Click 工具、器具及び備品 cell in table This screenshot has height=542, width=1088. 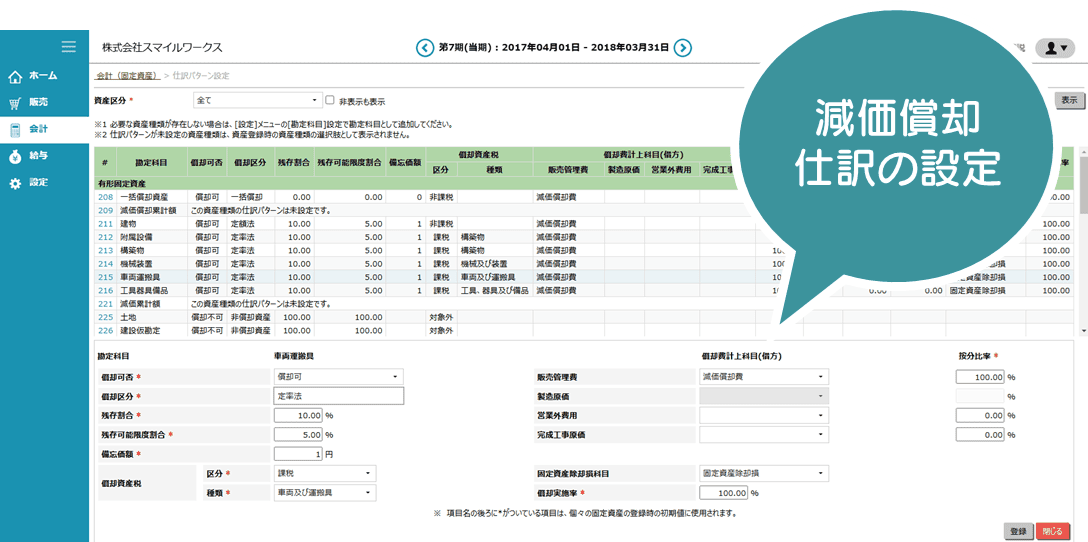pyautogui.click(x=495, y=290)
